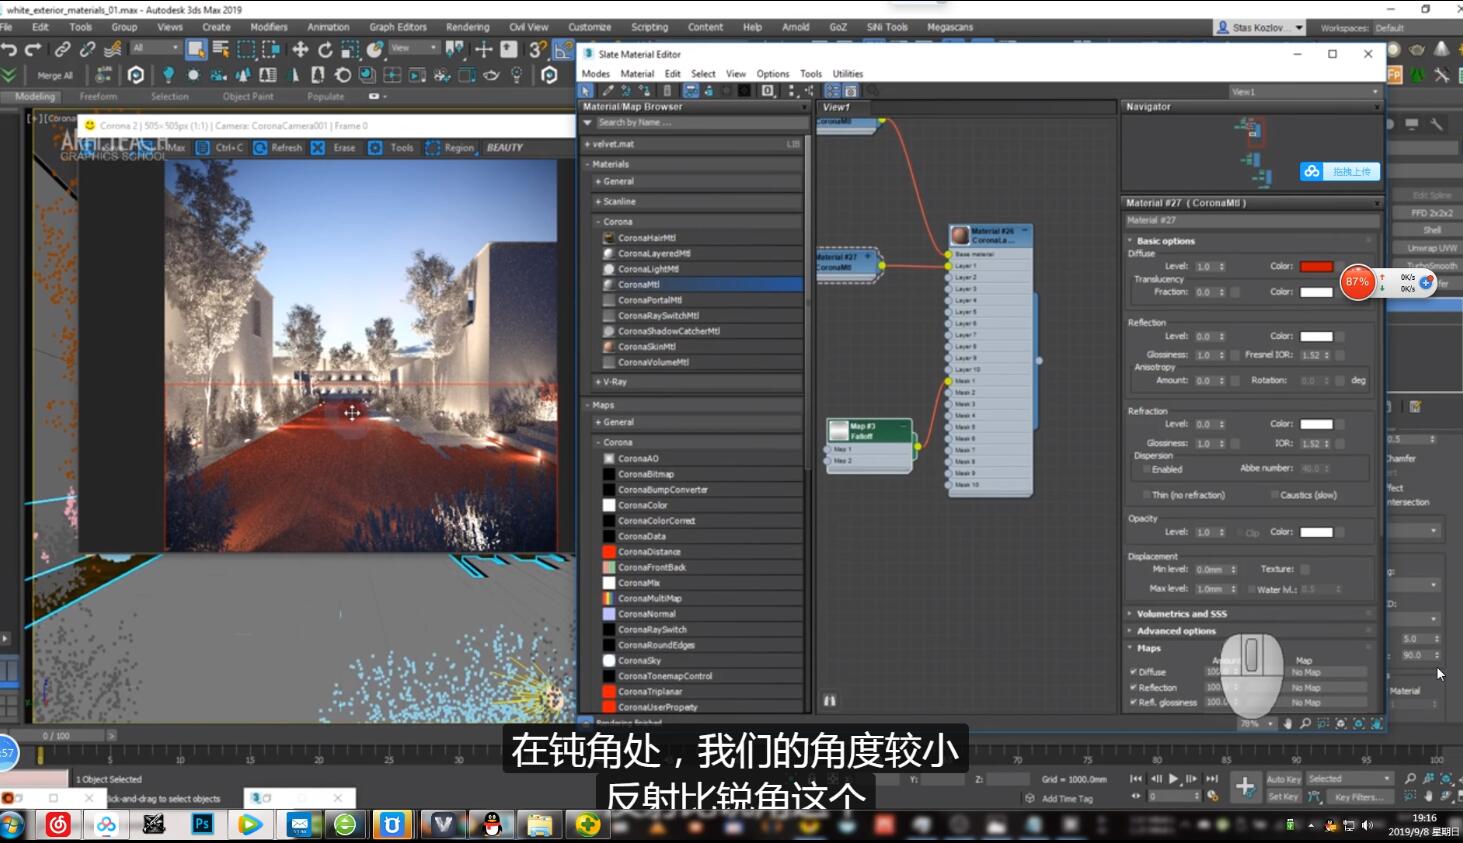Open the QQ penguin taskbar icon
This screenshot has width=1463, height=843.
coord(491,825)
